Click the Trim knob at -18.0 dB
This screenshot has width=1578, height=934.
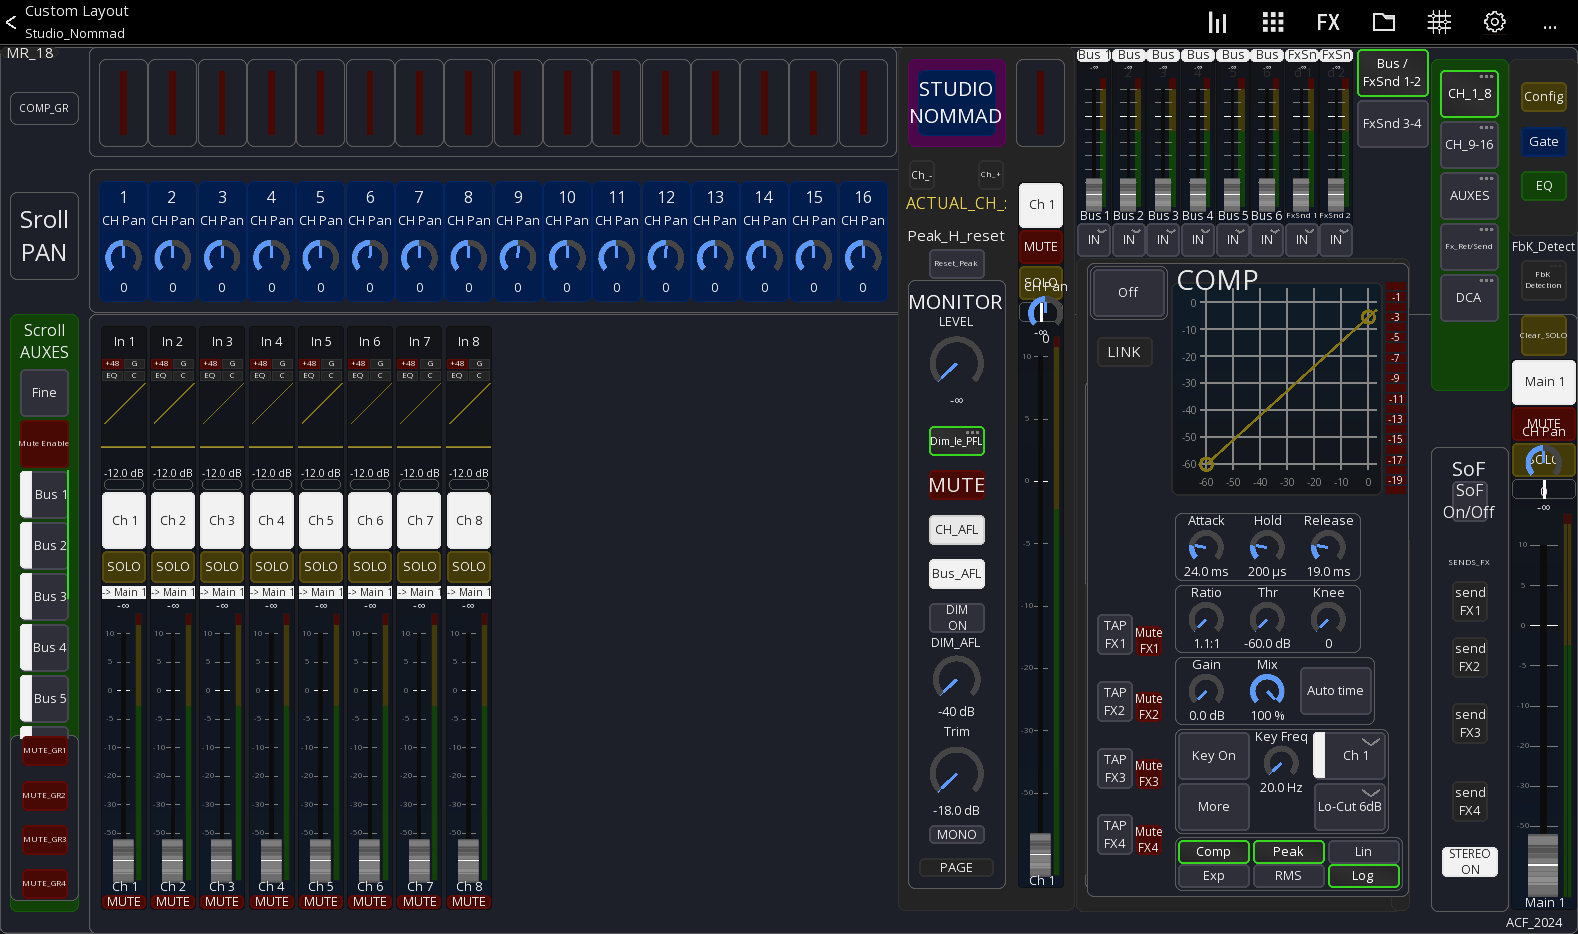[956, 773]
